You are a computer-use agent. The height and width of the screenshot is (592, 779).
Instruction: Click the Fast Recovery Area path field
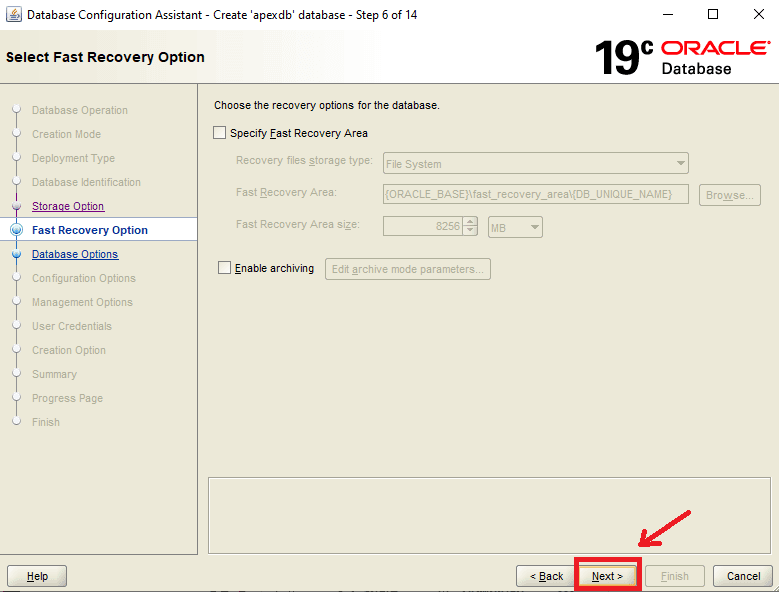point(536,194)
